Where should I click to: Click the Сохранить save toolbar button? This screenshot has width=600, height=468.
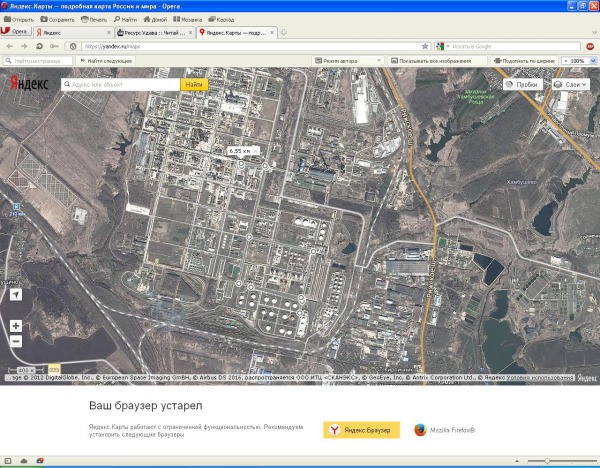pyautogui.click(x=57, y=19)
